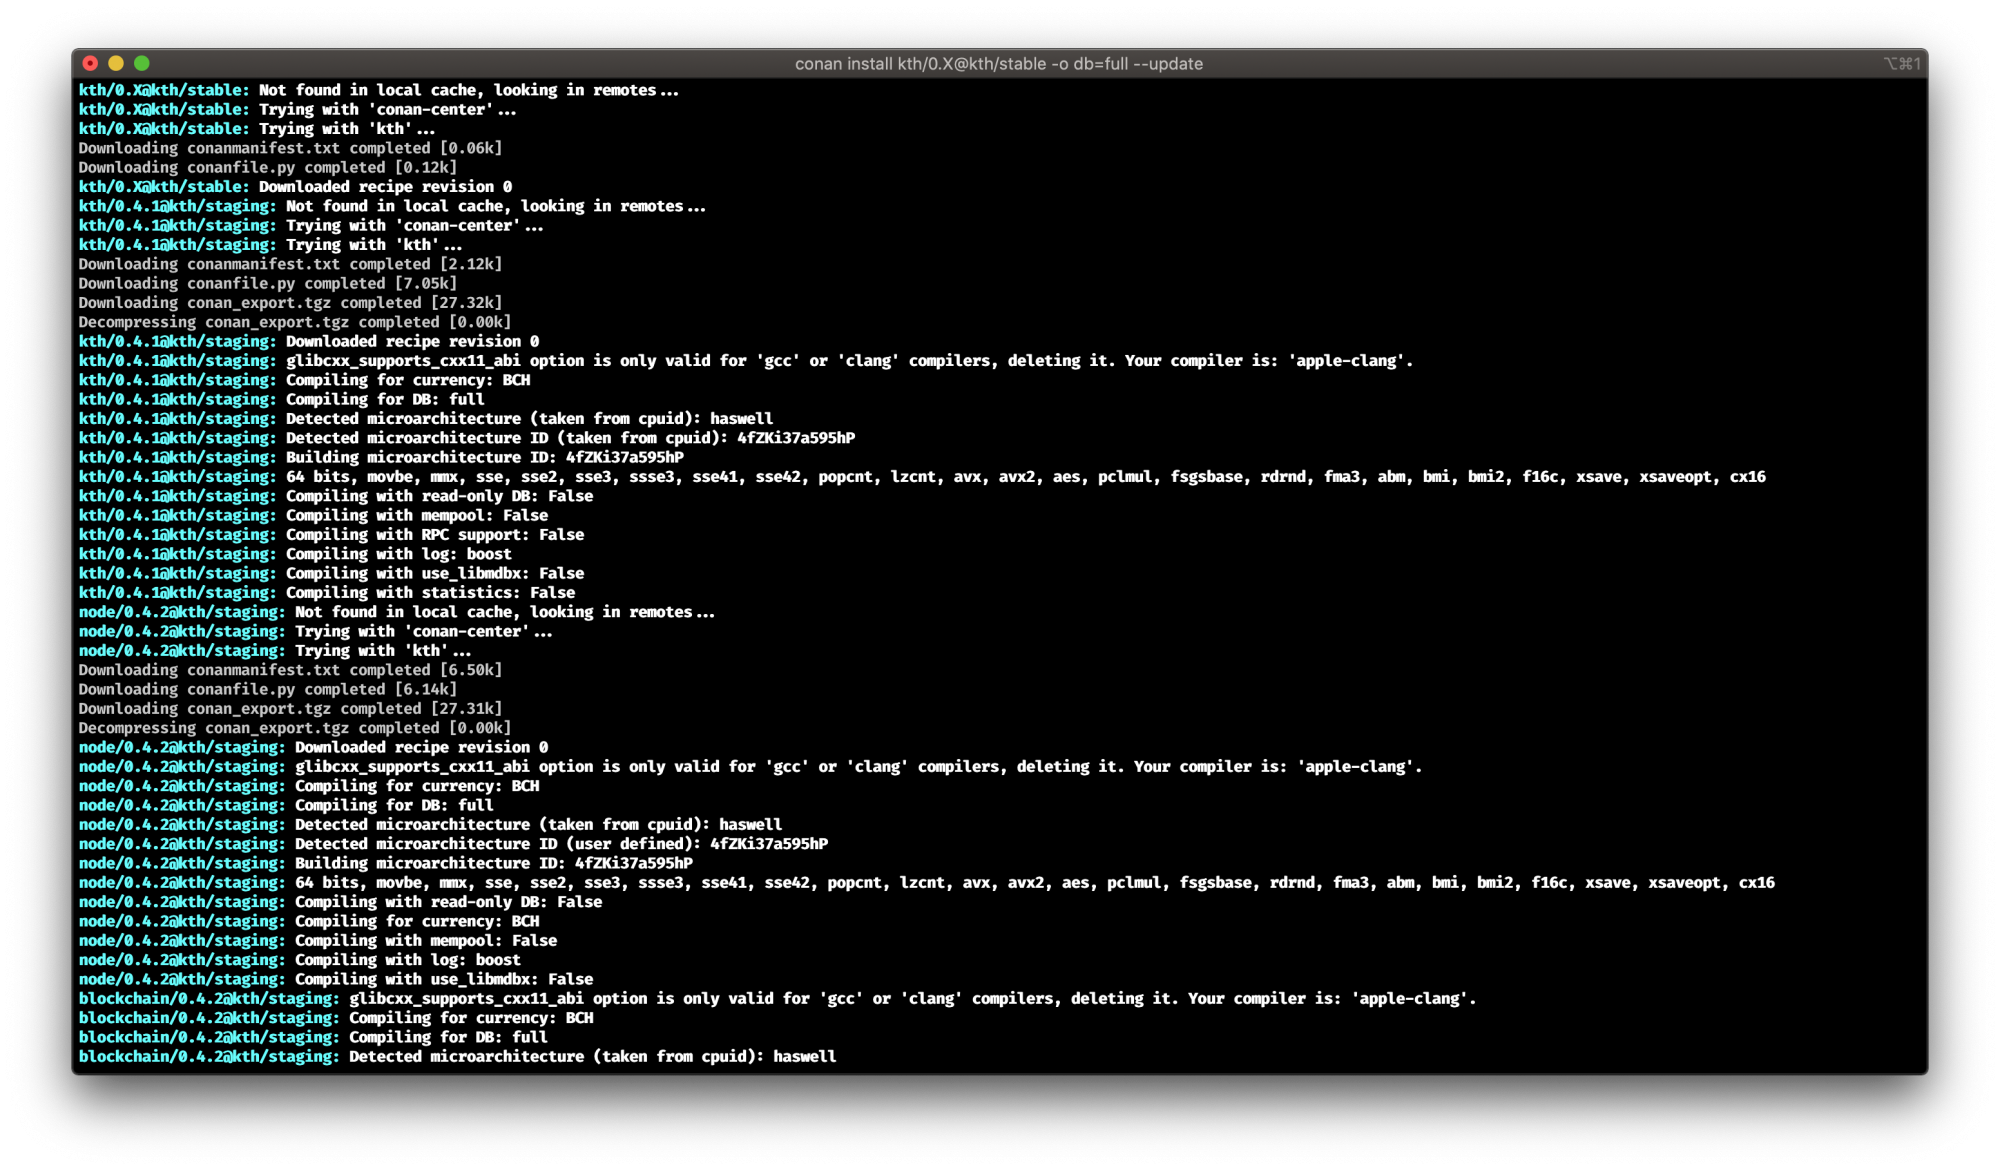The height and width of the screenshot is (1170, 2000).
Task: Click the kth/0.X@kth/stable "Trying with 'kth'" line
Action: coord(257,129)
